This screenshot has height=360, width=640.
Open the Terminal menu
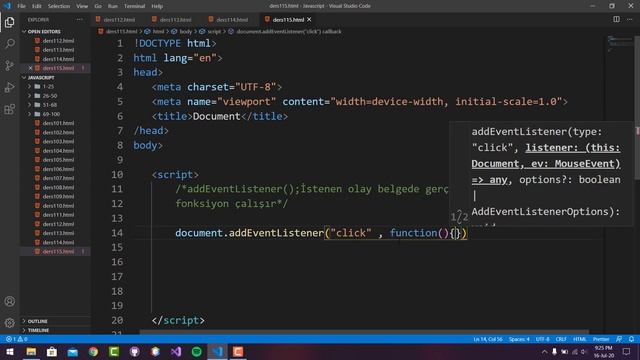click(134, 6)
